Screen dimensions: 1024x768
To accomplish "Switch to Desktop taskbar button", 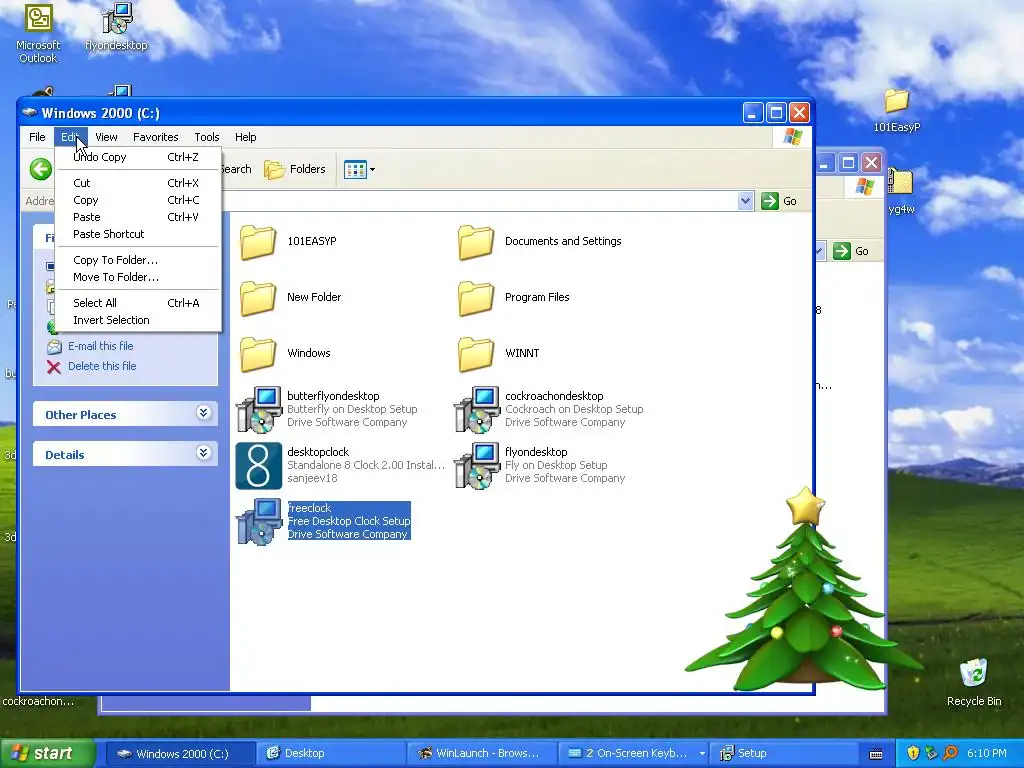I will point(330,754).
